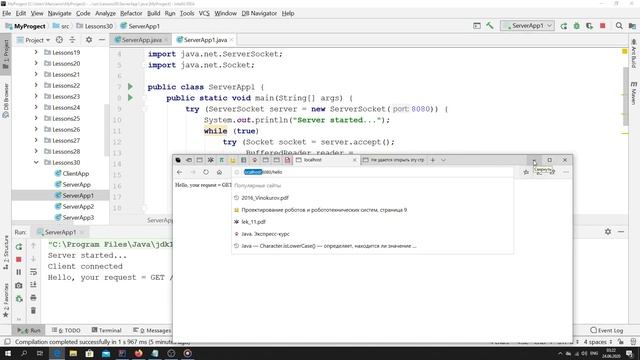Enable scroll to end in Run console
The height and width of the screenshot is (360, 640).
coord(33,285)
